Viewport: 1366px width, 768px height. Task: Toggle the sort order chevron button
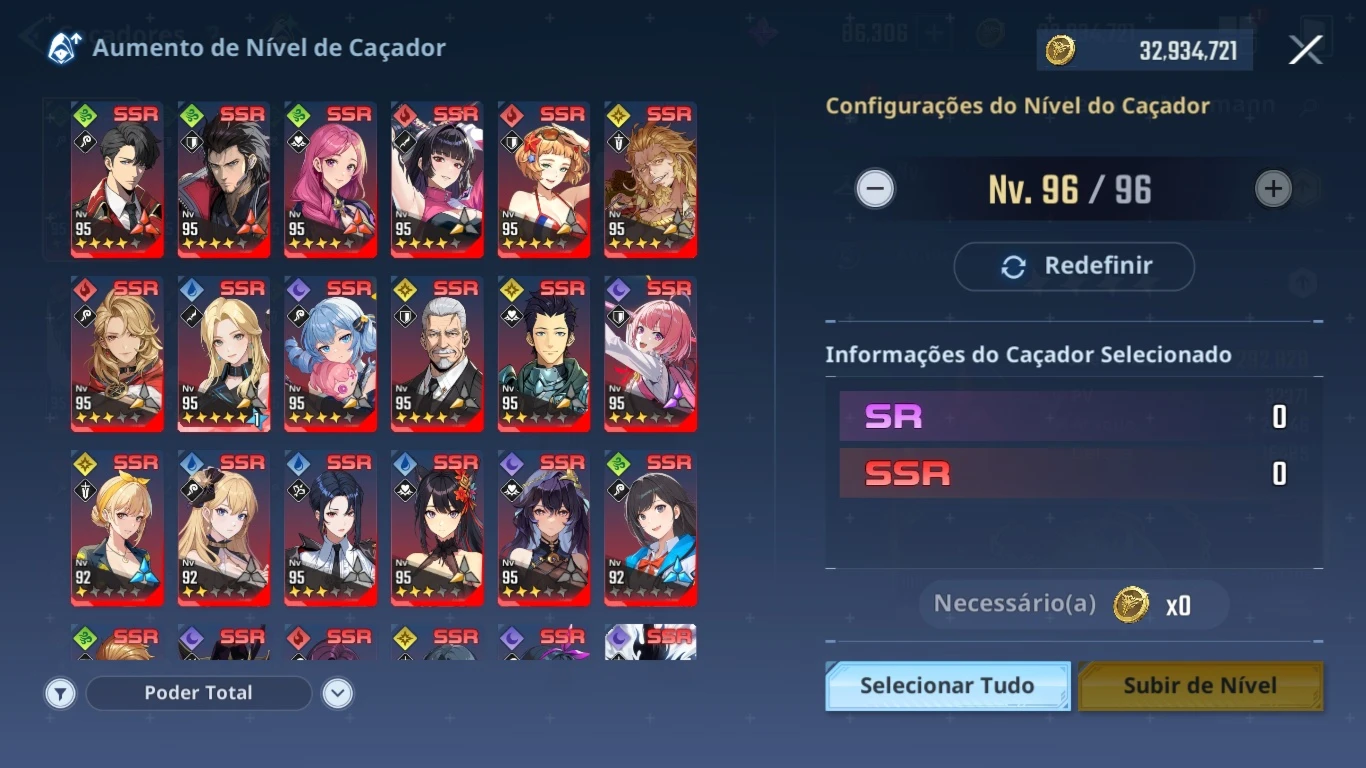338,693
